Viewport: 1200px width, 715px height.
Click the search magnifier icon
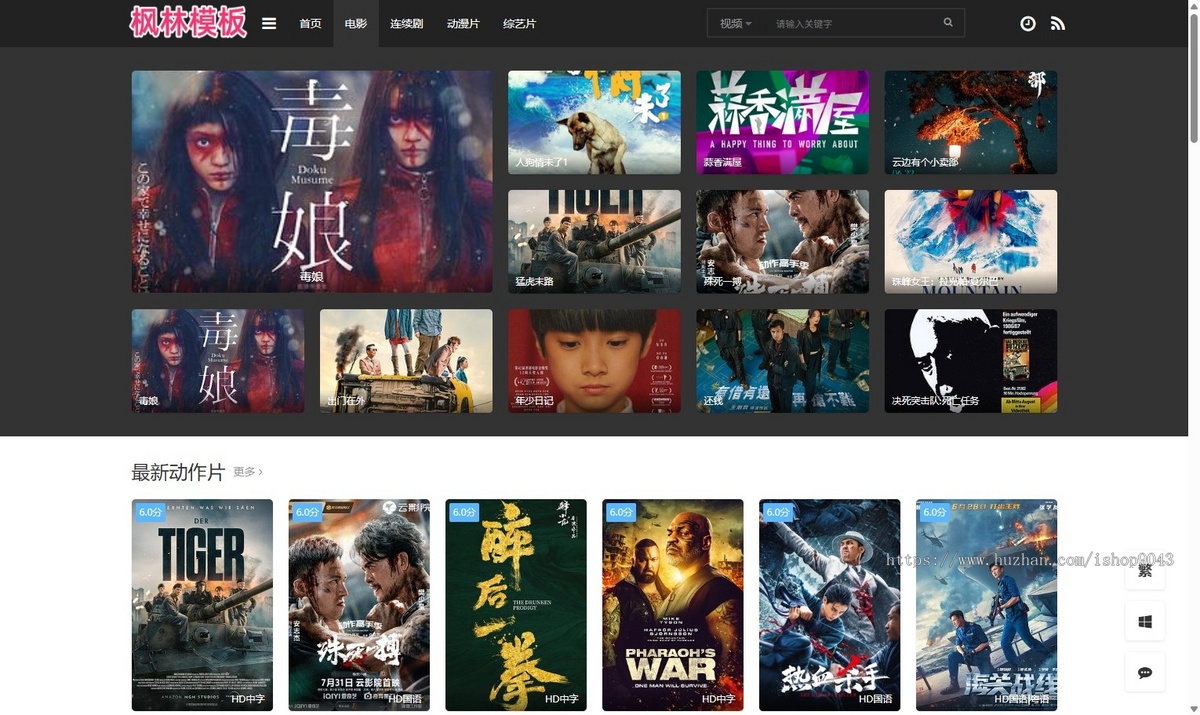948,23
